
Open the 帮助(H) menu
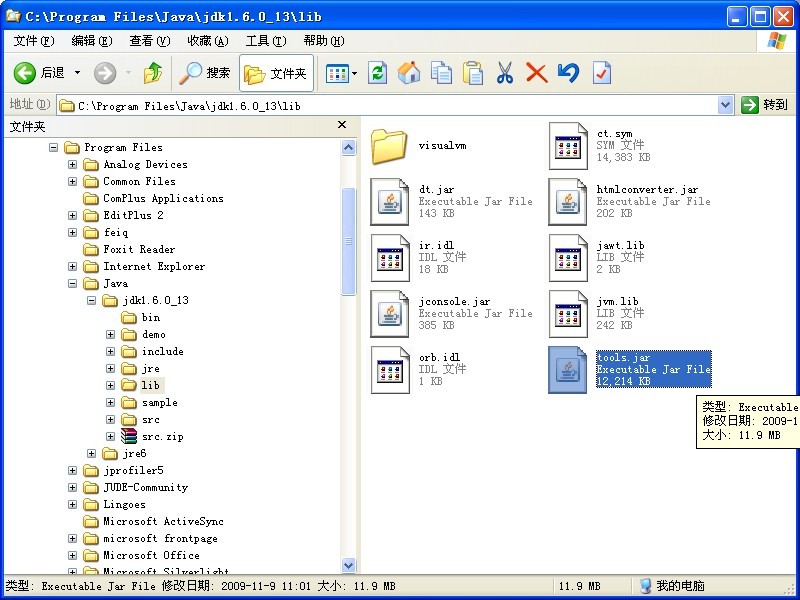click(323, 41)
